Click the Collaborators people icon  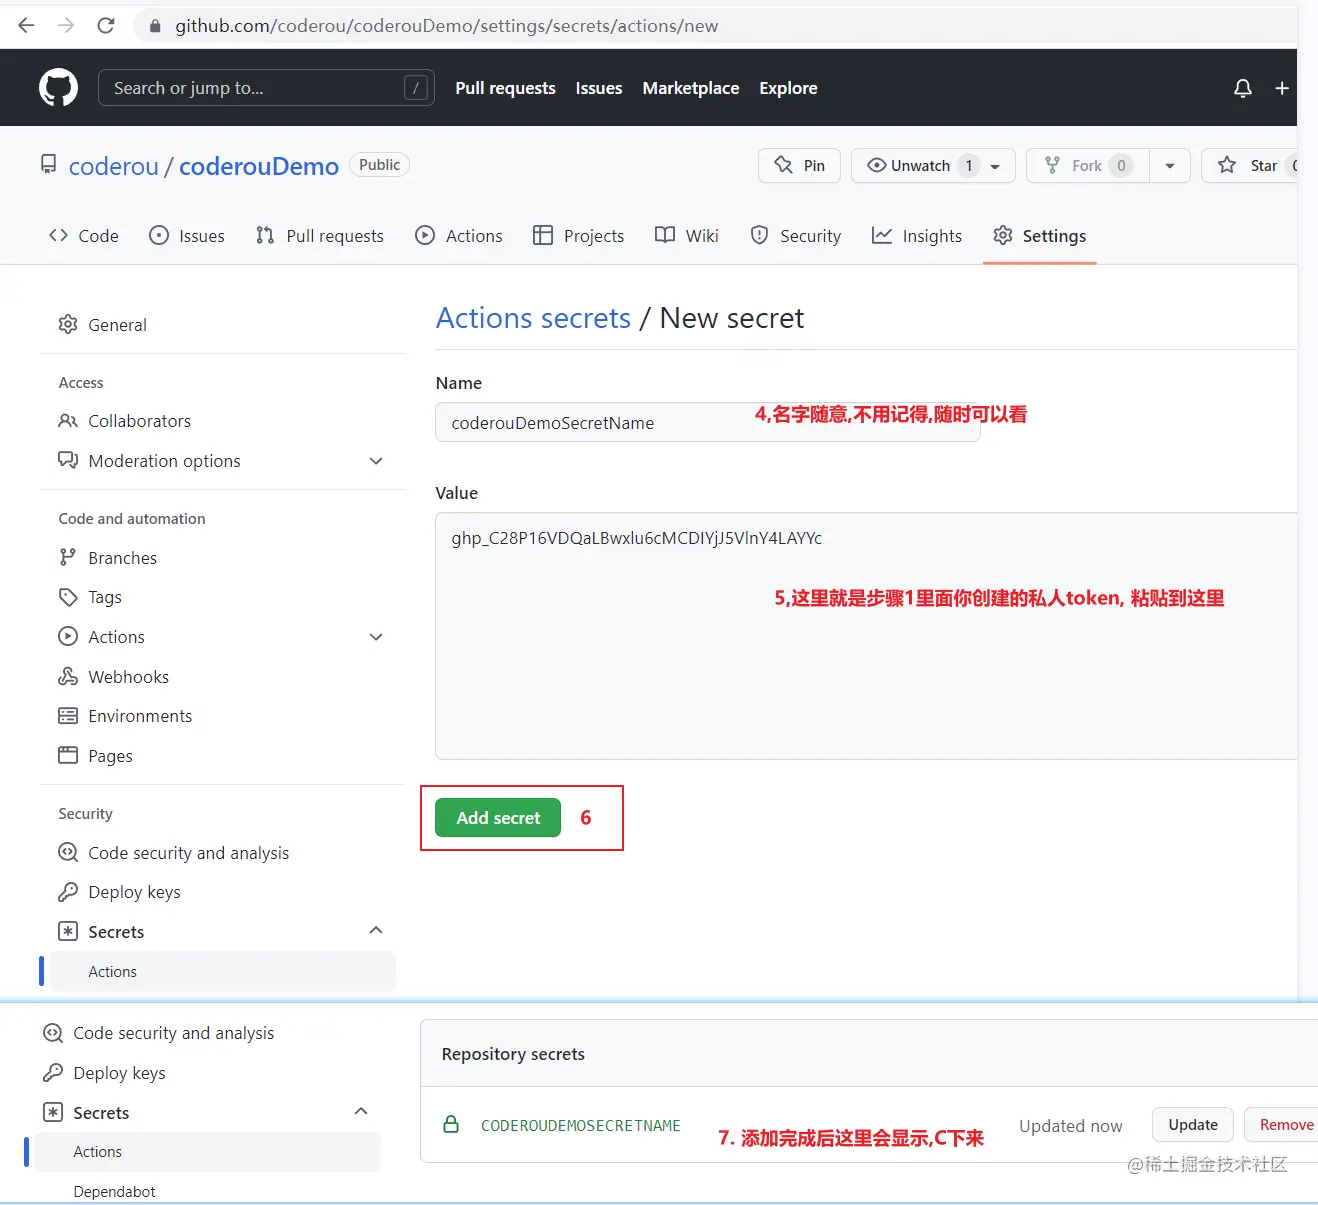click(68, 421)
